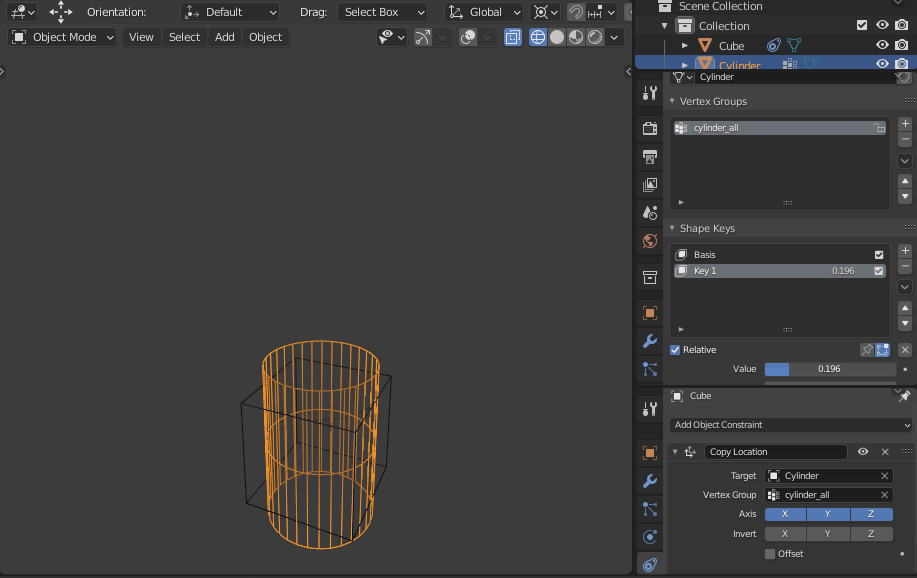Remove the Cylinder target with the X button

click(x=884, y=475)
